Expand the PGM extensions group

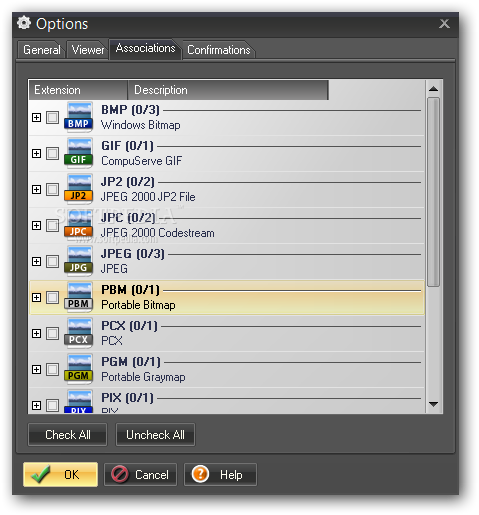(x=37, y=369)
